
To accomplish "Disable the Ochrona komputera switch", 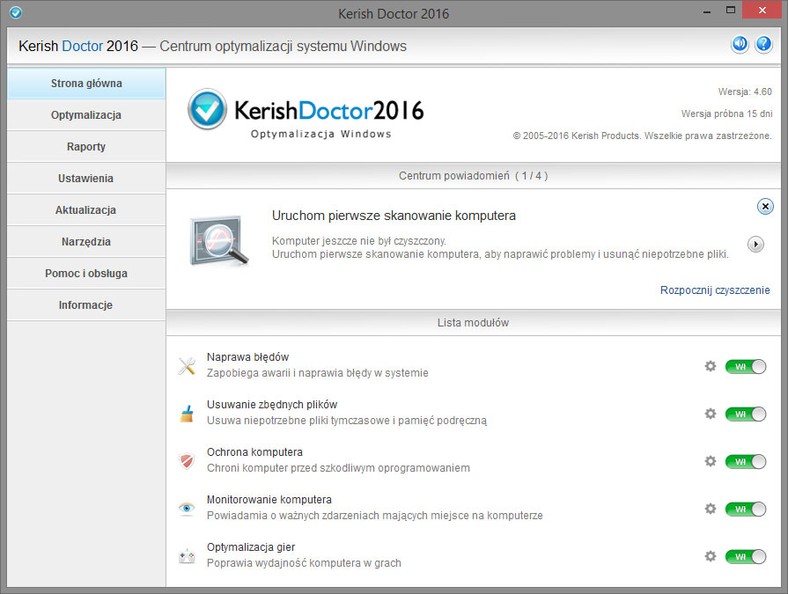I will (745, 461).
